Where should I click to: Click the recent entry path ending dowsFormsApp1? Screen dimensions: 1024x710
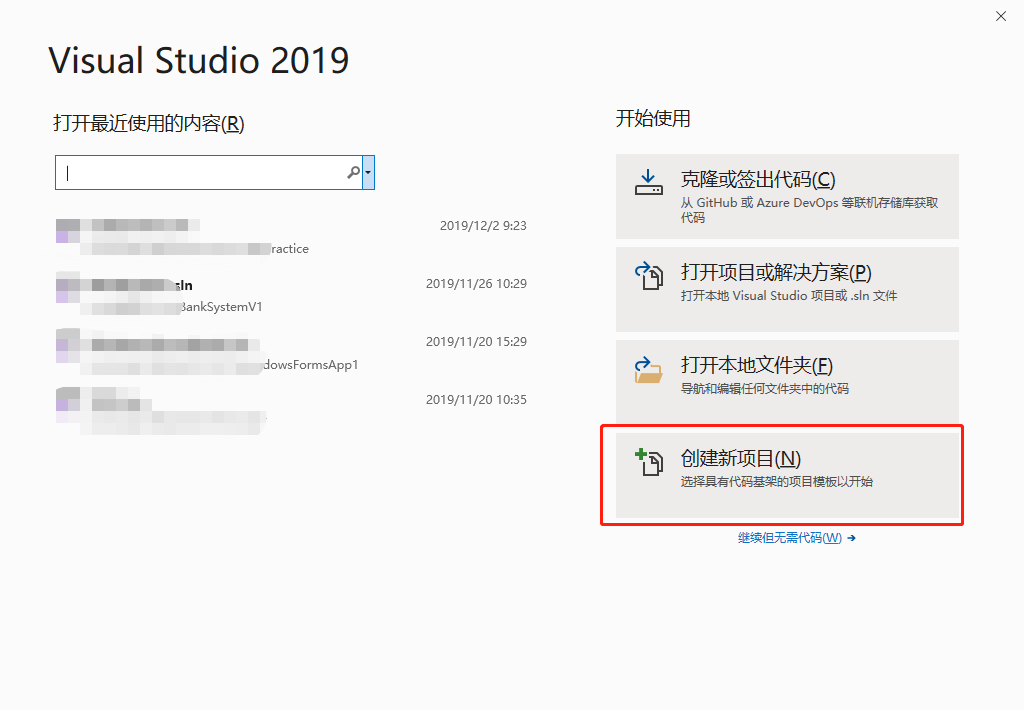coord(219,365)
